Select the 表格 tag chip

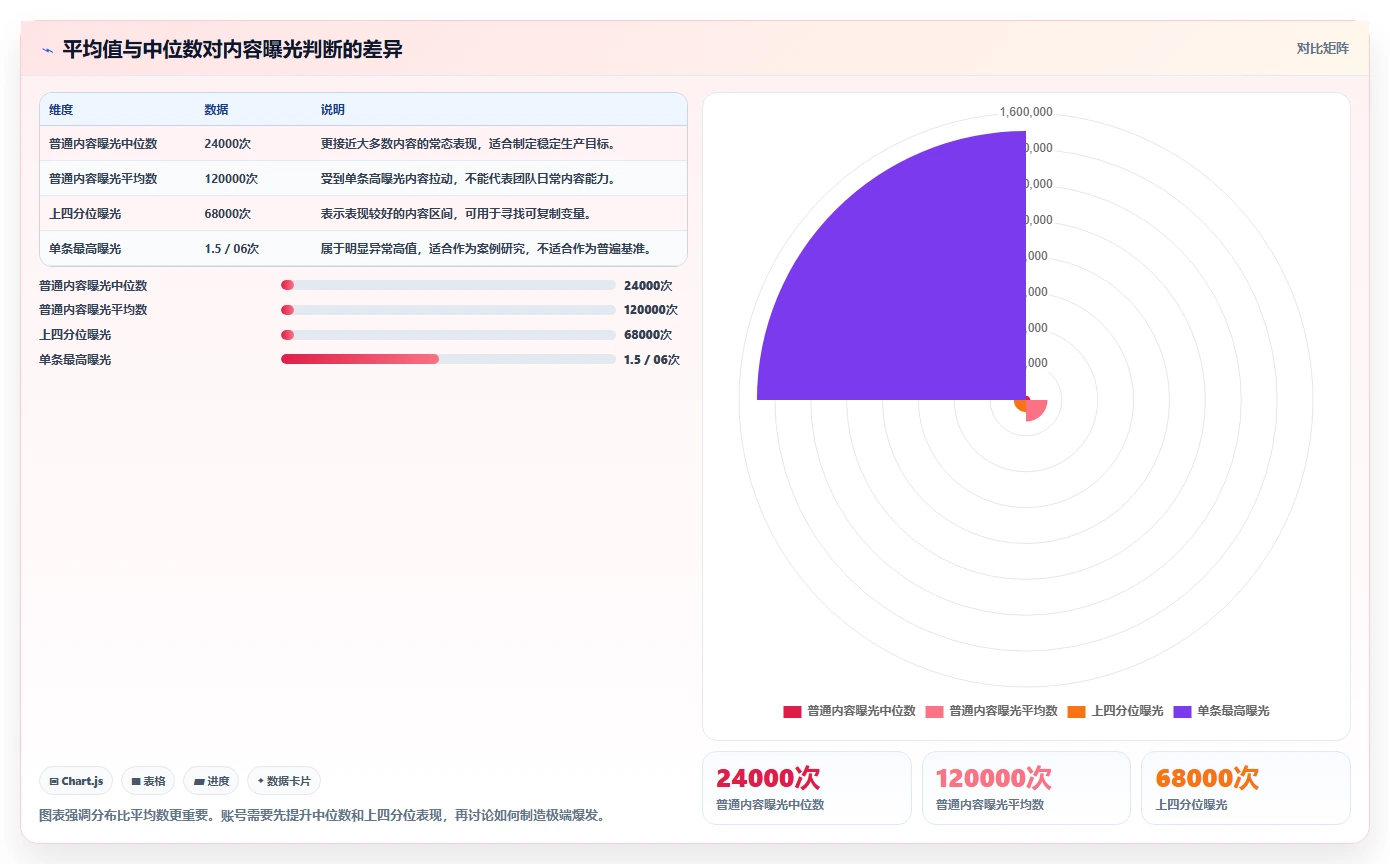[x=148, y=781]
